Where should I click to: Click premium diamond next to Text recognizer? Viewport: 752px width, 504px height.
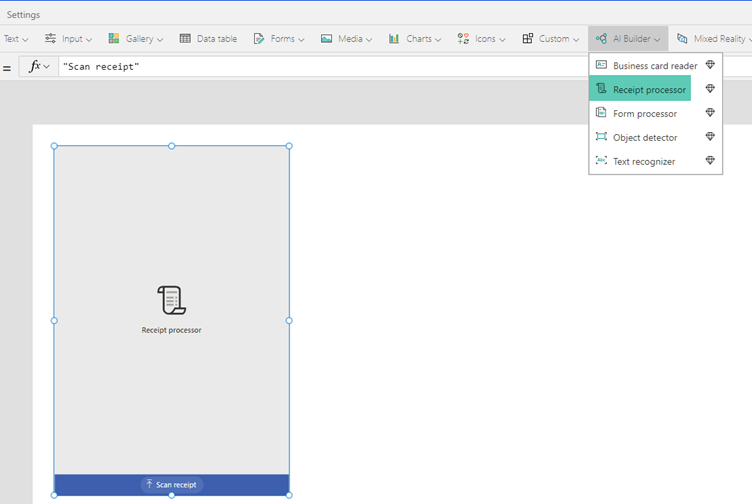coord(710,160)
